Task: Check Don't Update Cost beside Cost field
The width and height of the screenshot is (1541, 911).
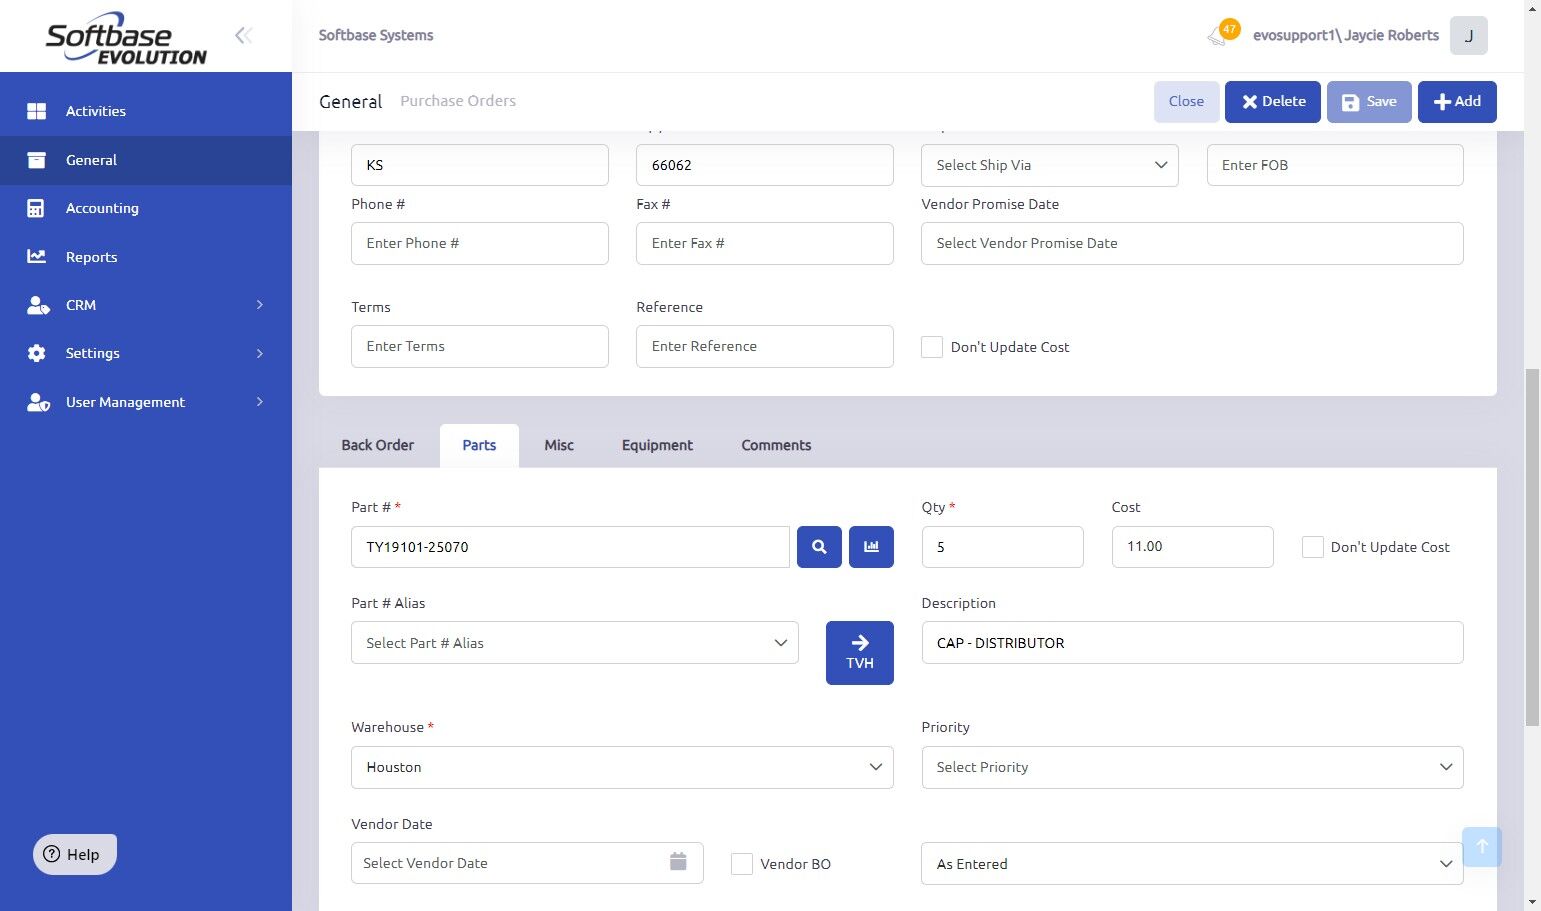Action: 1312,547
